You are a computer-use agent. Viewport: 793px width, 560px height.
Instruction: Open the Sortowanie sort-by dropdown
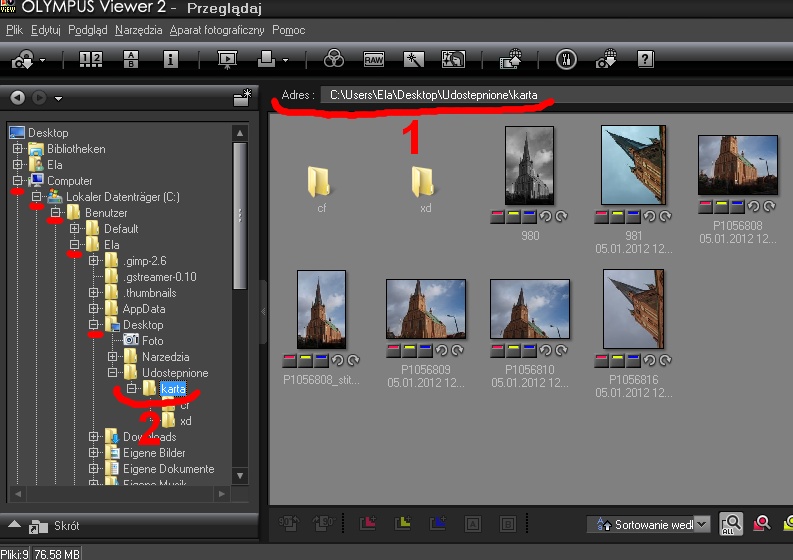701,524
